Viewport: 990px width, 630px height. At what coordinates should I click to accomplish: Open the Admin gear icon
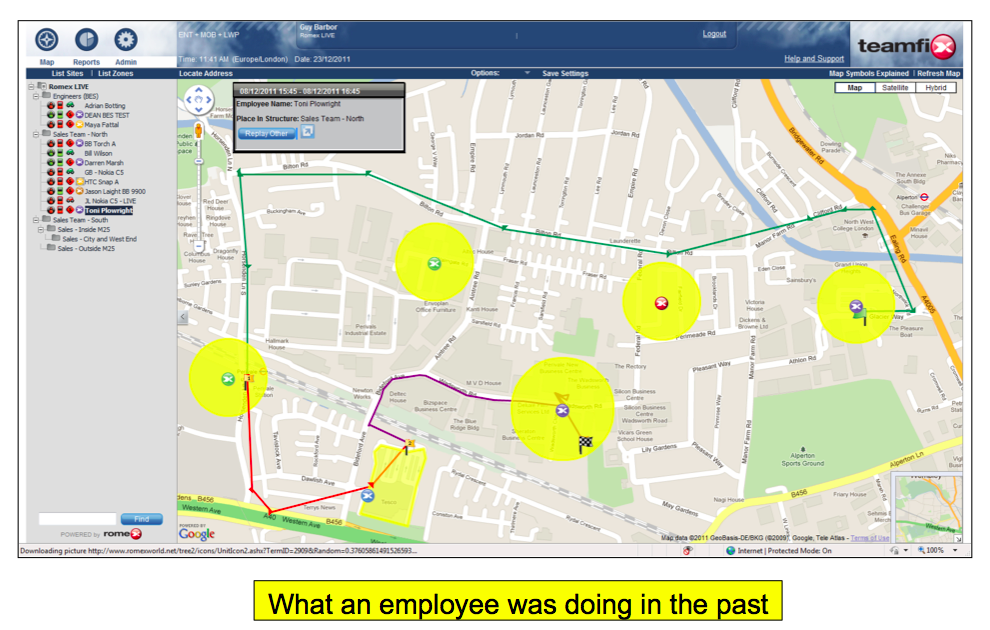coord(126,40)
